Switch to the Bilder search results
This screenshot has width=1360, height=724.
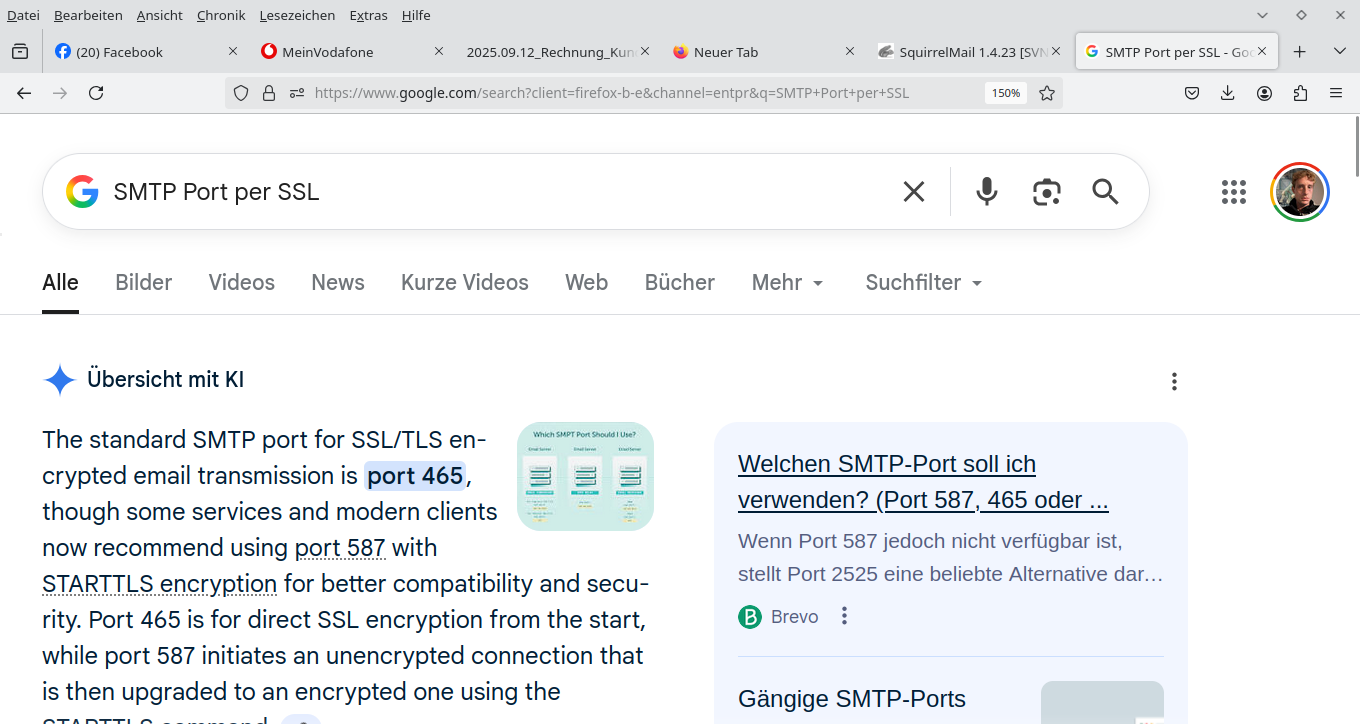[143, 282]
